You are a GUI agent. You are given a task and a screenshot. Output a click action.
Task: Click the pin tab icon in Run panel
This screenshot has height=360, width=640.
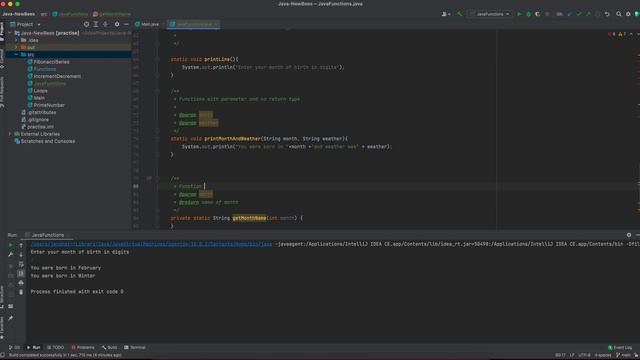tap(11, 318)
